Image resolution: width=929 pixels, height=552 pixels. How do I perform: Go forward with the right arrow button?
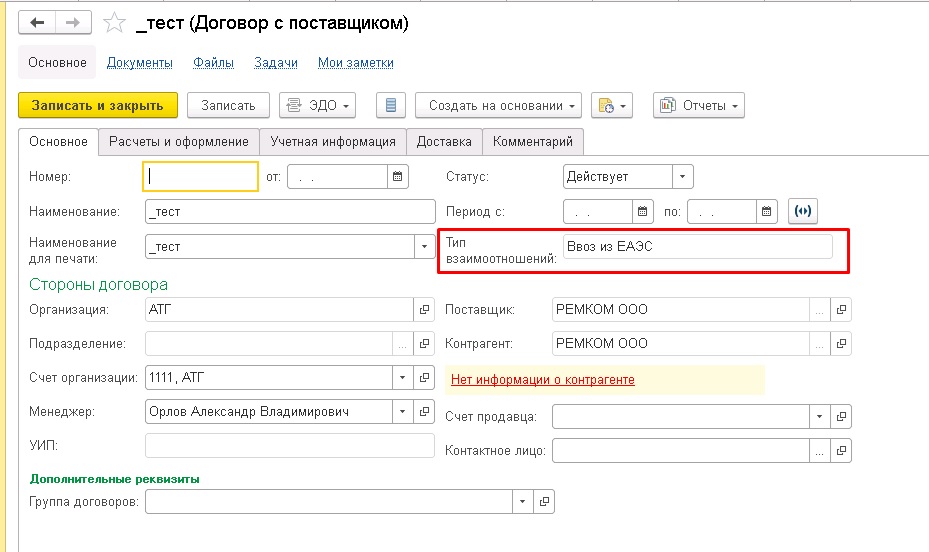[73, 23]
